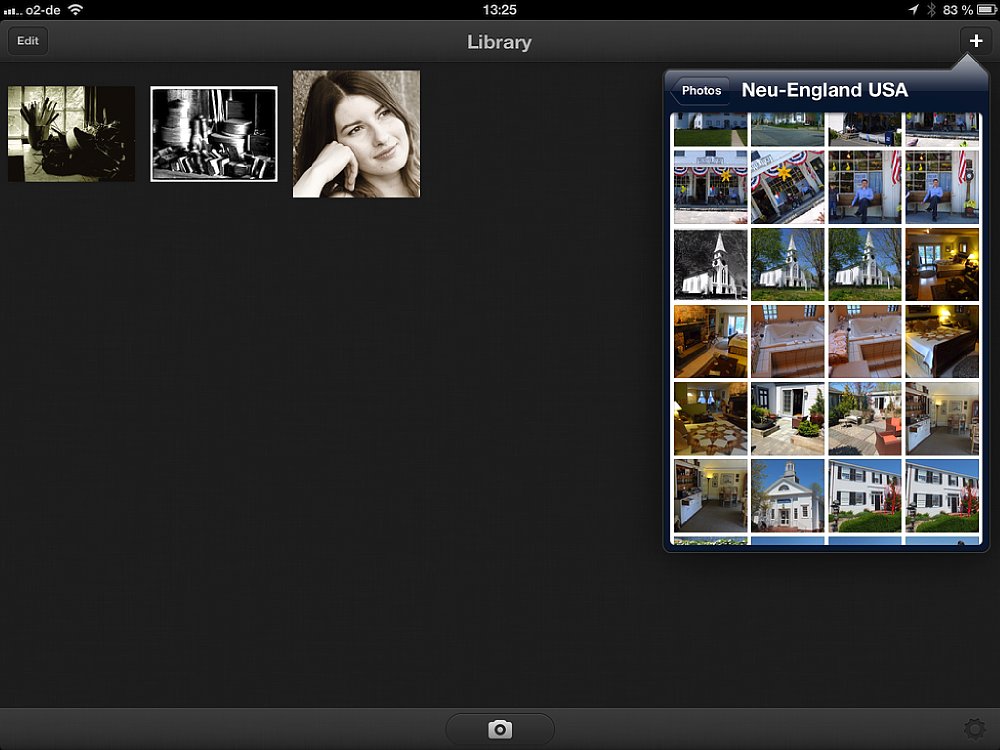This screenshot has width=1000, height=750.
Task: Select the black-and-white stacked plates photo
Action: [x=214, y=134]
